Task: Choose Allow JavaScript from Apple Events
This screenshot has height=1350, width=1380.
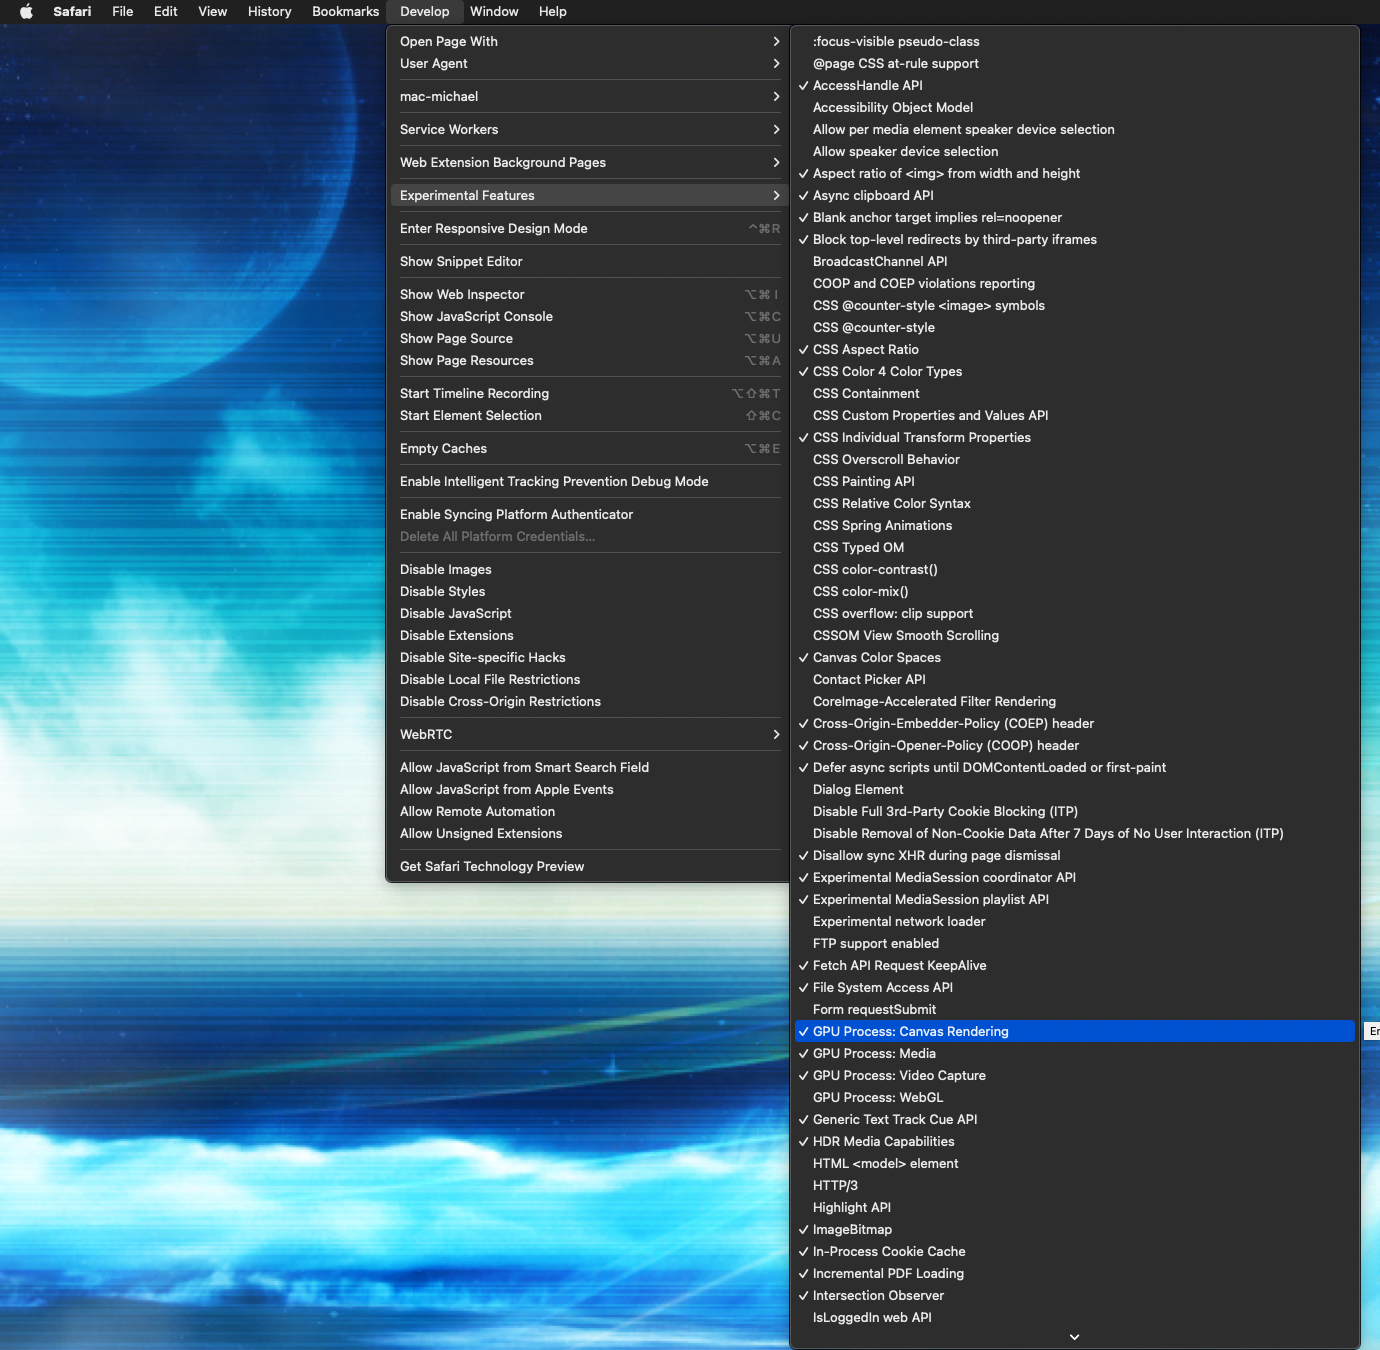Action: pos(588,789)
